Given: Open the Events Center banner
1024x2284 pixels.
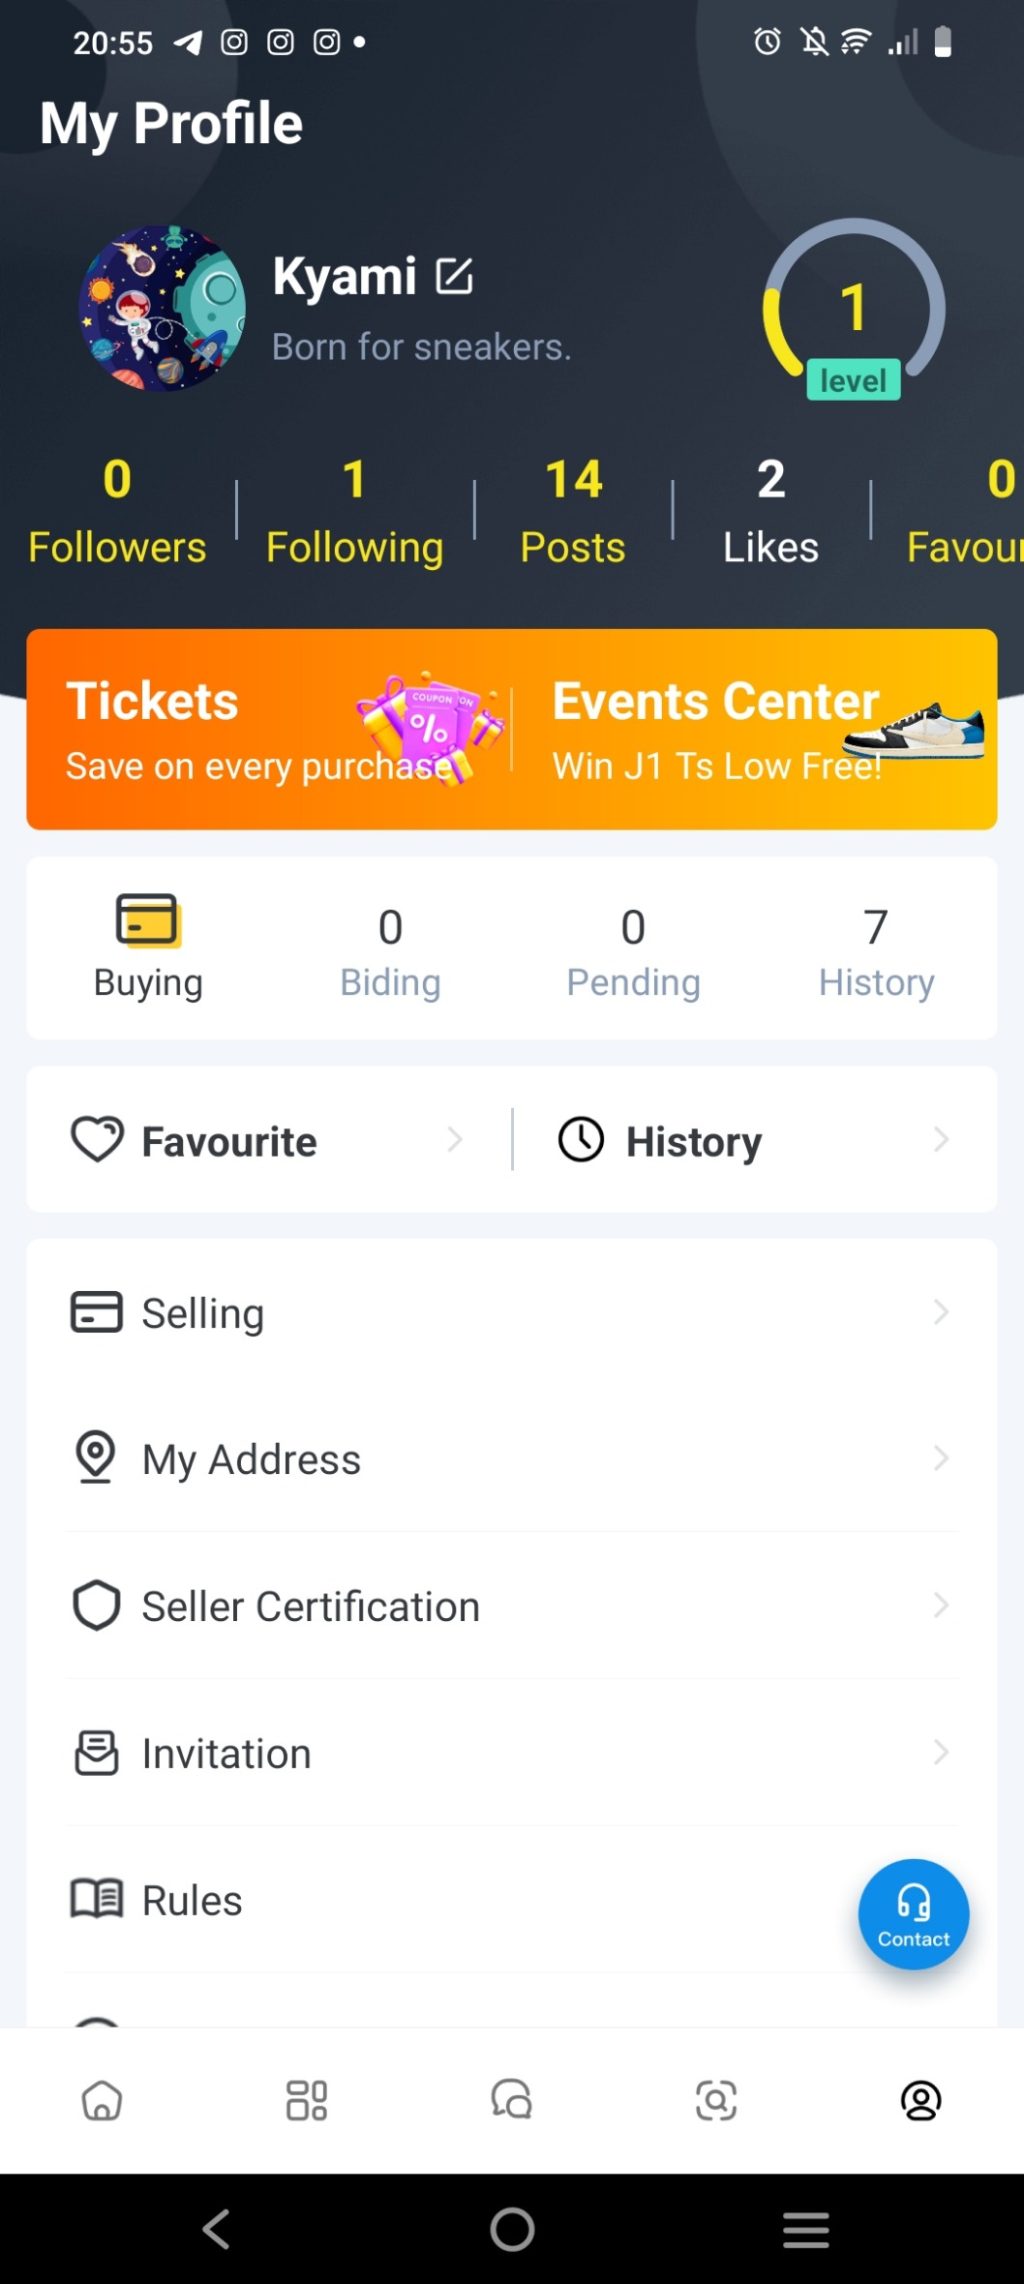Looking at the screenshot, I should coord(755,729).
